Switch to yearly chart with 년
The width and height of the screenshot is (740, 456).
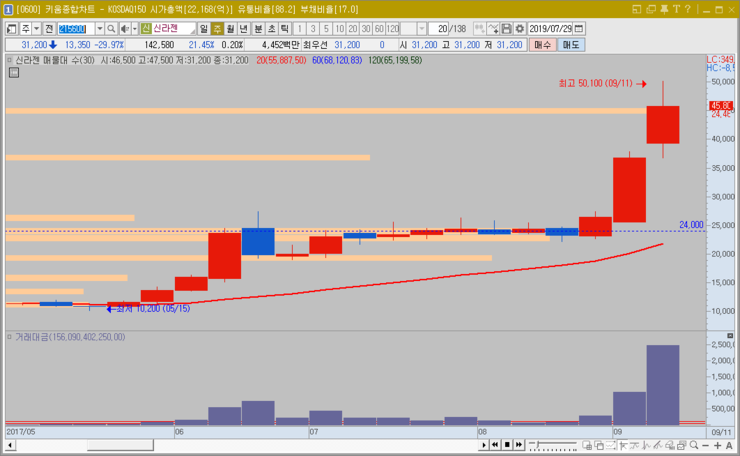click(x=244, y=29)
